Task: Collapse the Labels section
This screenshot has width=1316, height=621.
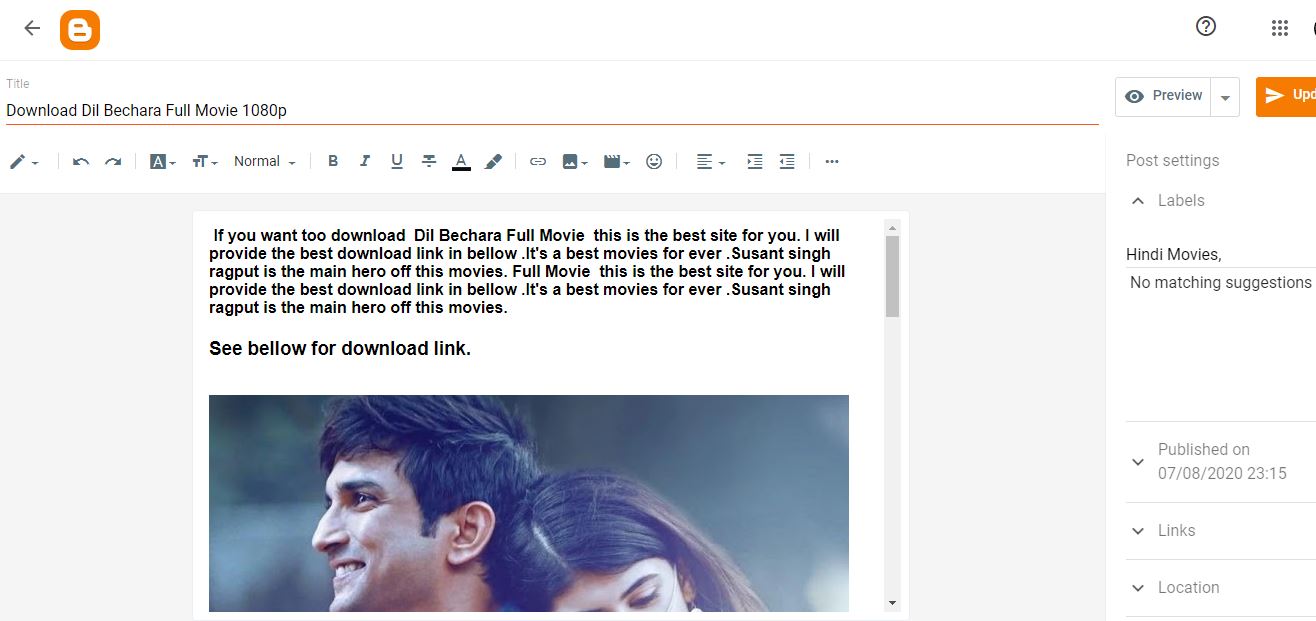Action: [1138, 201]
